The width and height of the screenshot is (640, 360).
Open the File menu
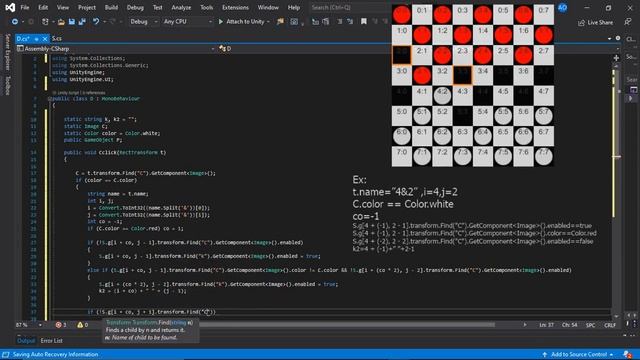tap(25, 7)
